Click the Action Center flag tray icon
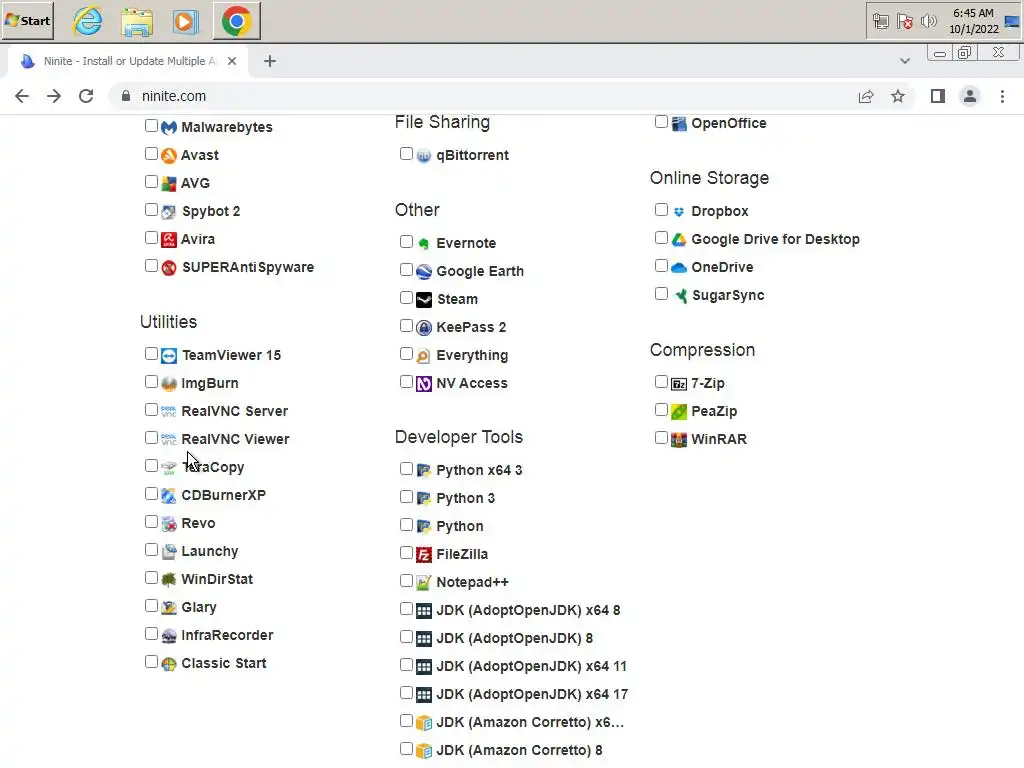 click(x=904, y=22)
